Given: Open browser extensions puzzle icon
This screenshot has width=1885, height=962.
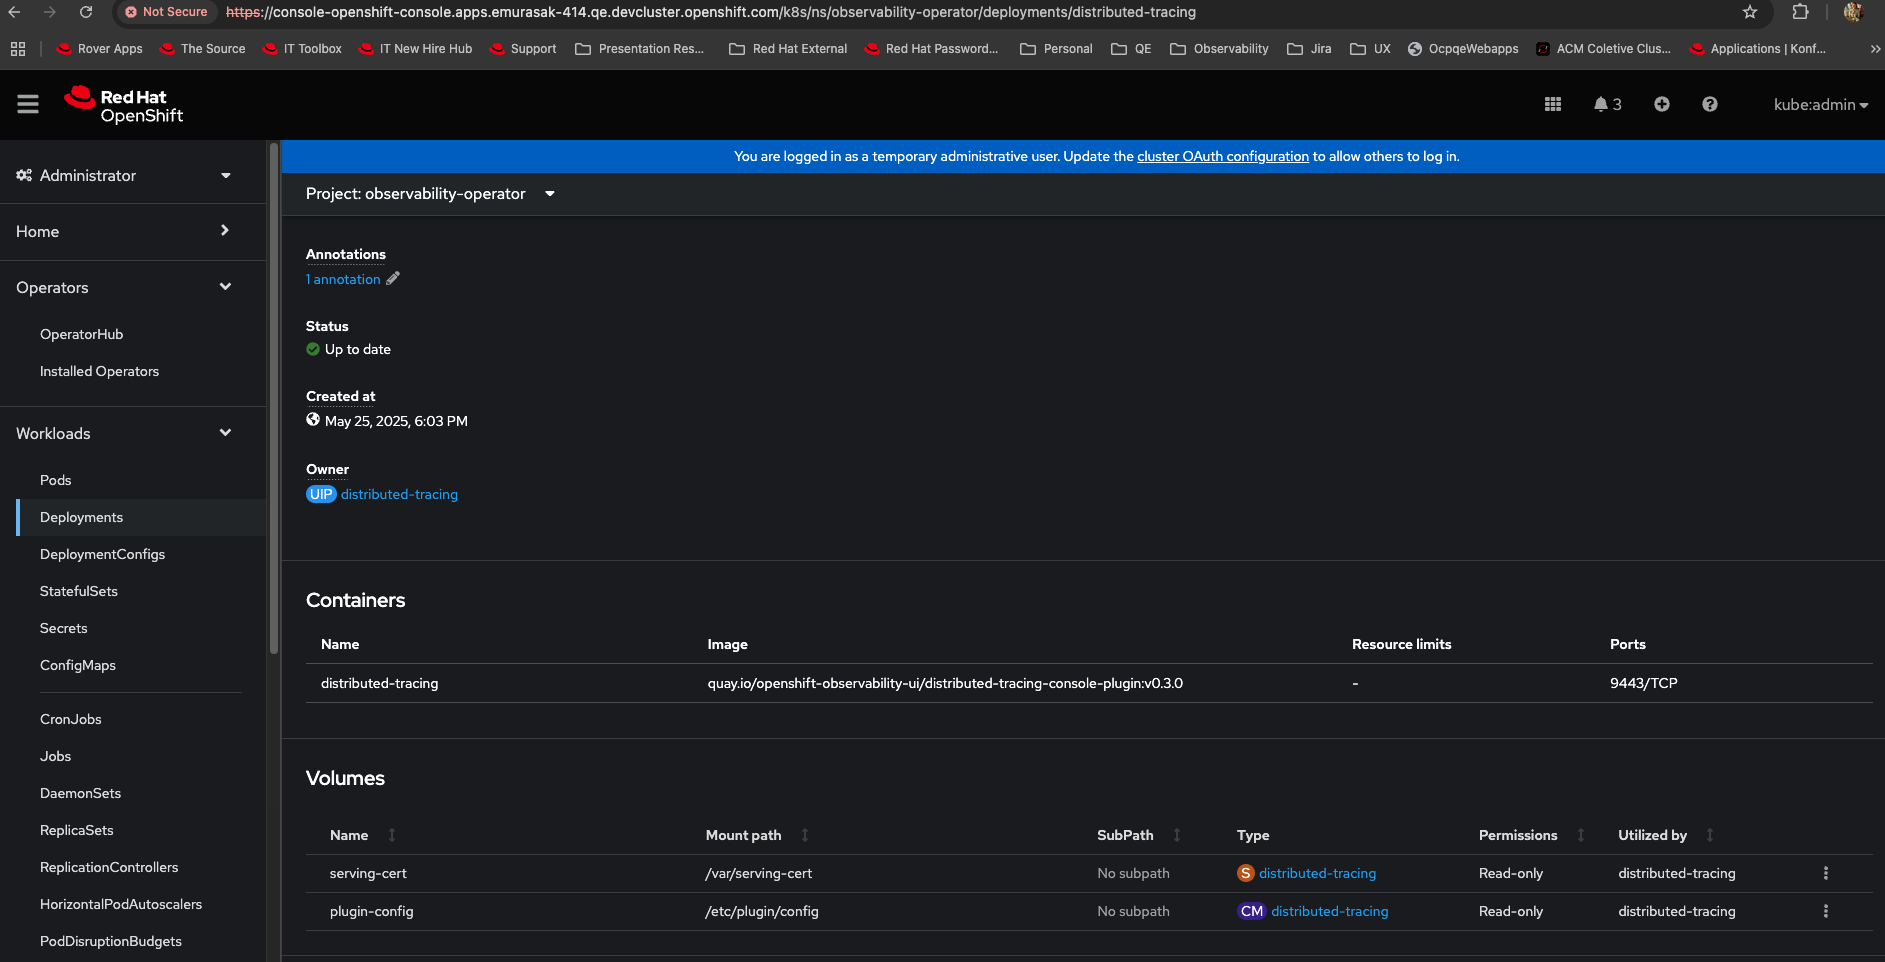Looking at the screenshot, I should (x=1801, y=12).
